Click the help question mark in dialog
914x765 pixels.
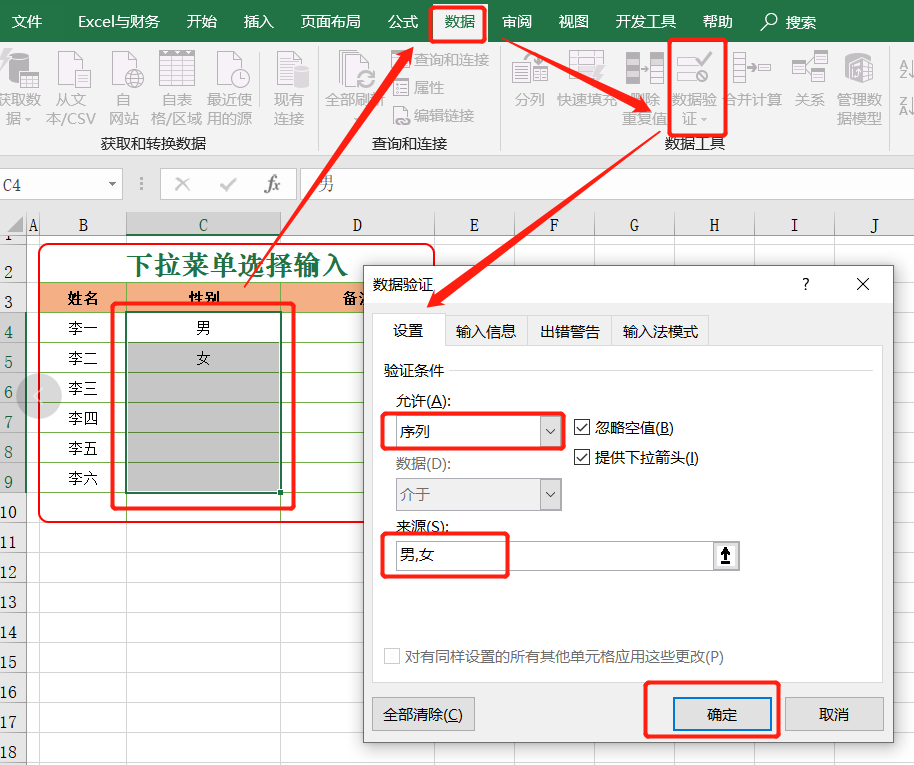click(806, 285)
